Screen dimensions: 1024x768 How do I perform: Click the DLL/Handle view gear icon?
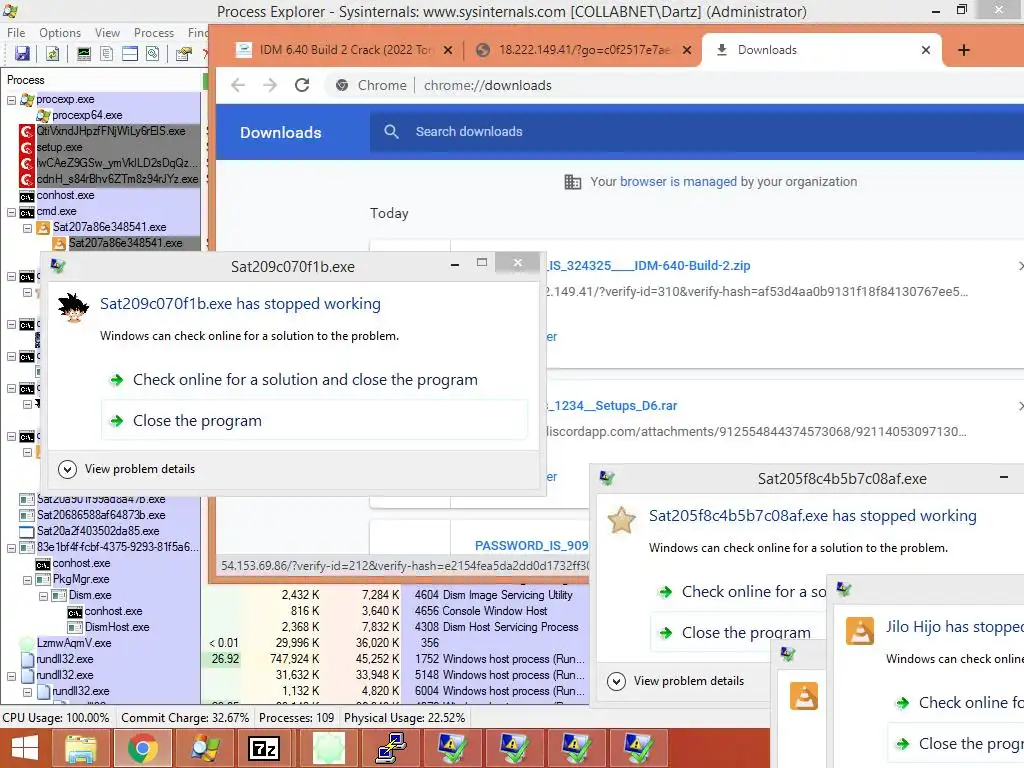153,54
